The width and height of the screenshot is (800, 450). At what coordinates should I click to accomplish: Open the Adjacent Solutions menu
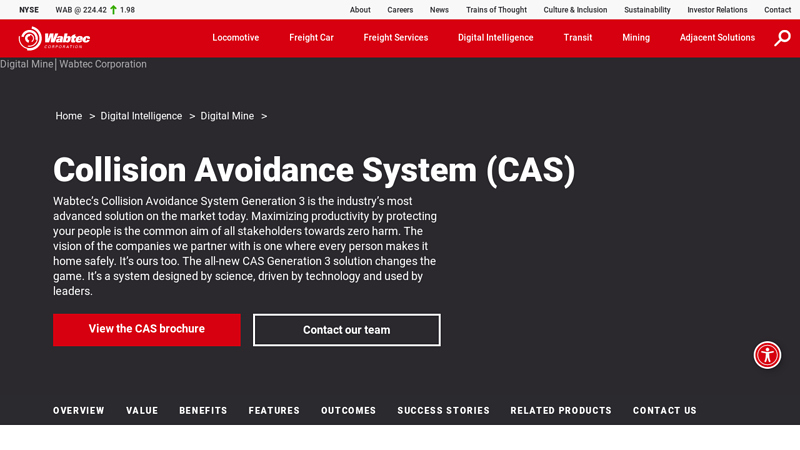pos(717,38)
